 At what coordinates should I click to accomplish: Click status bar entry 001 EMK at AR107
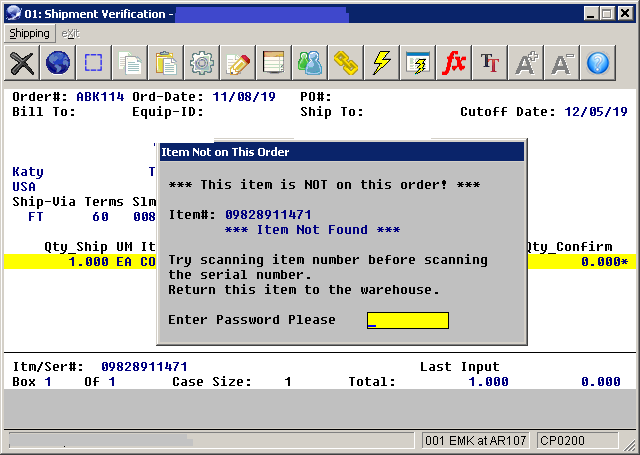coord(476,441)
